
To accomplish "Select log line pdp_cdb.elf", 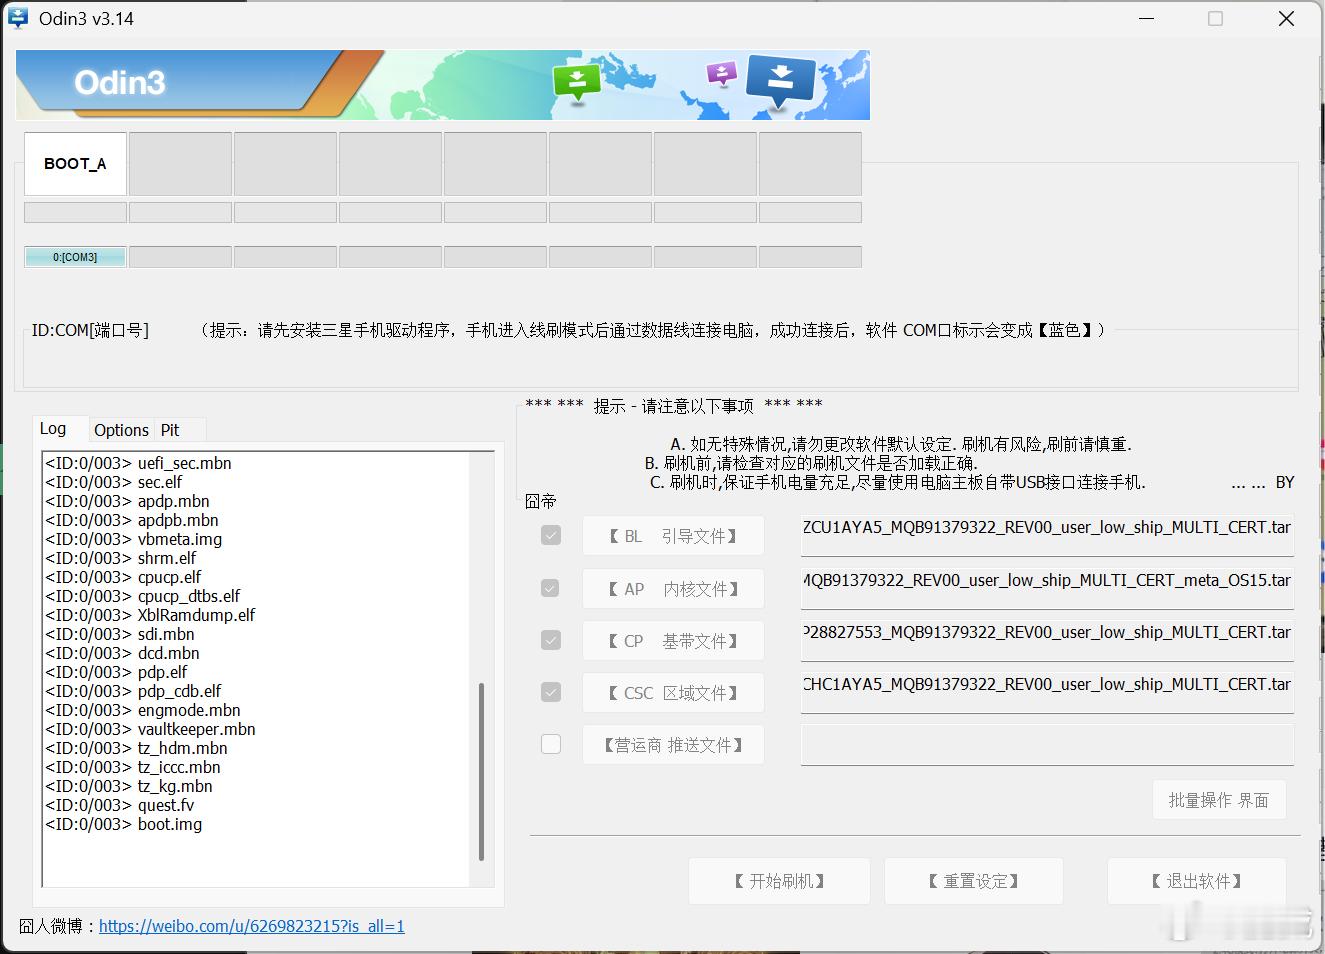I will click(133, 691).
